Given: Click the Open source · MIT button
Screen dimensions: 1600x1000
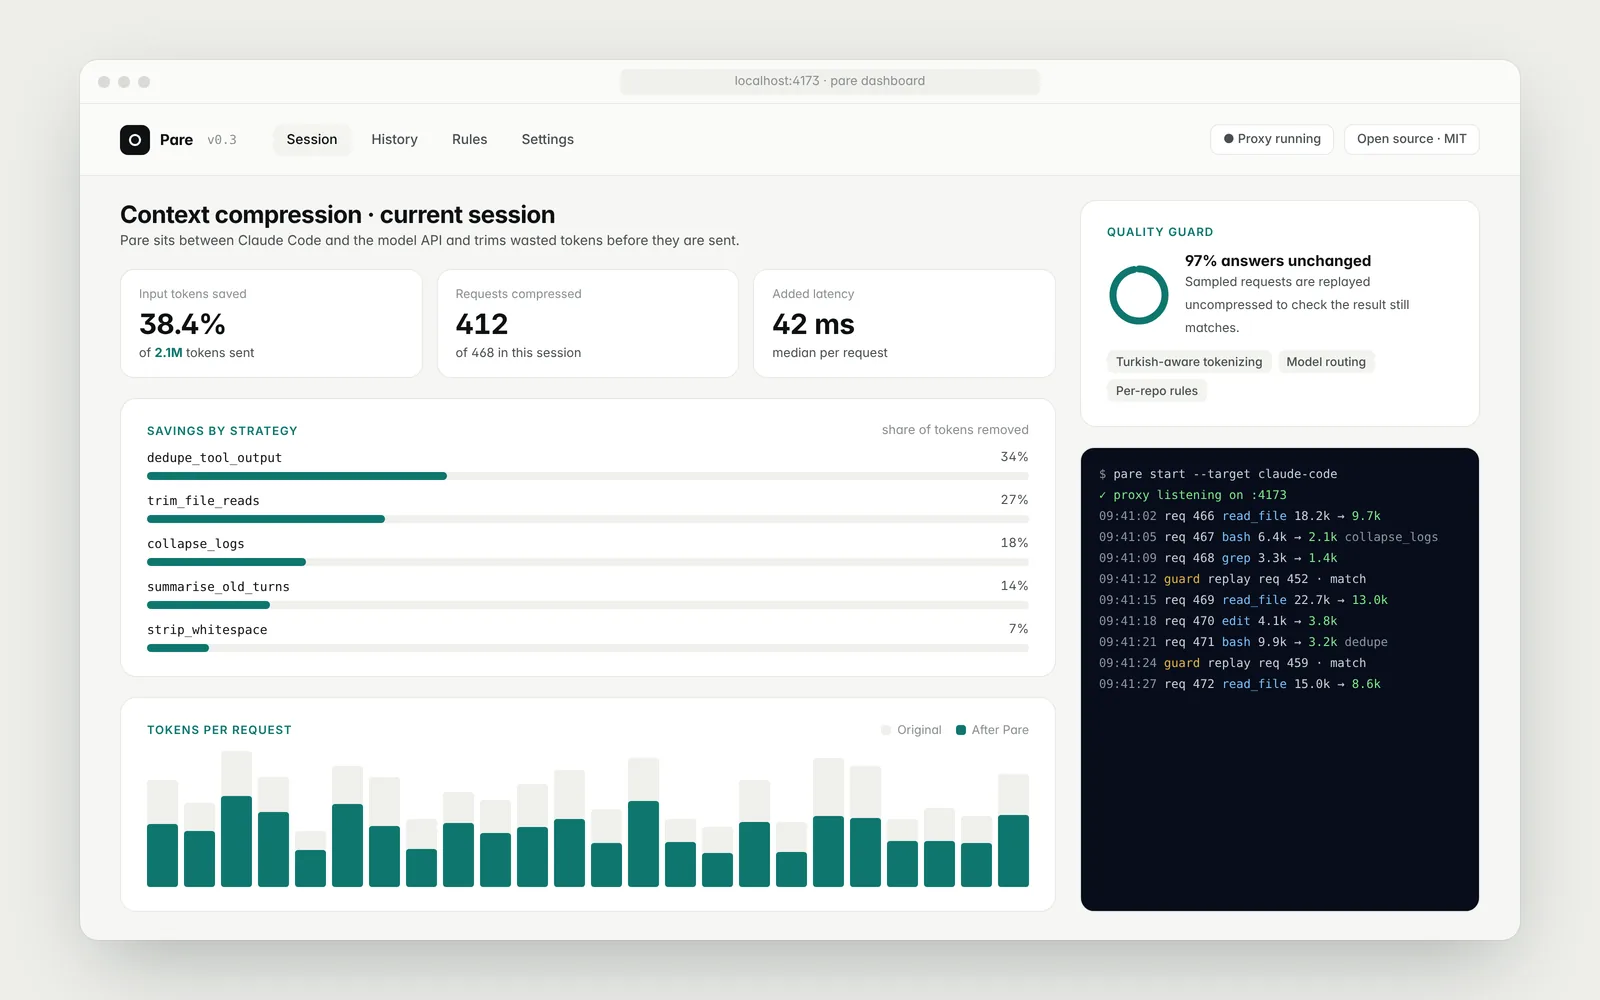Looking at the screenshot, I should (1411, 139).
